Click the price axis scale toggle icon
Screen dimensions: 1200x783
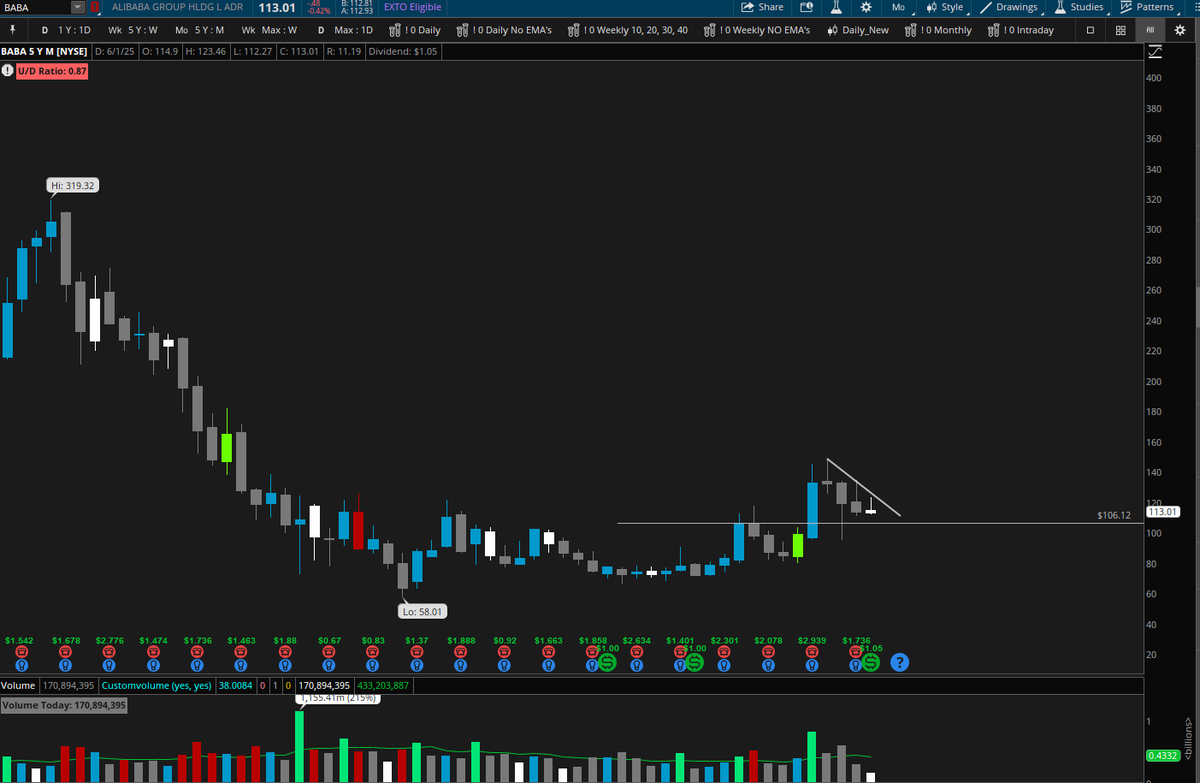tap(1154, 50)
